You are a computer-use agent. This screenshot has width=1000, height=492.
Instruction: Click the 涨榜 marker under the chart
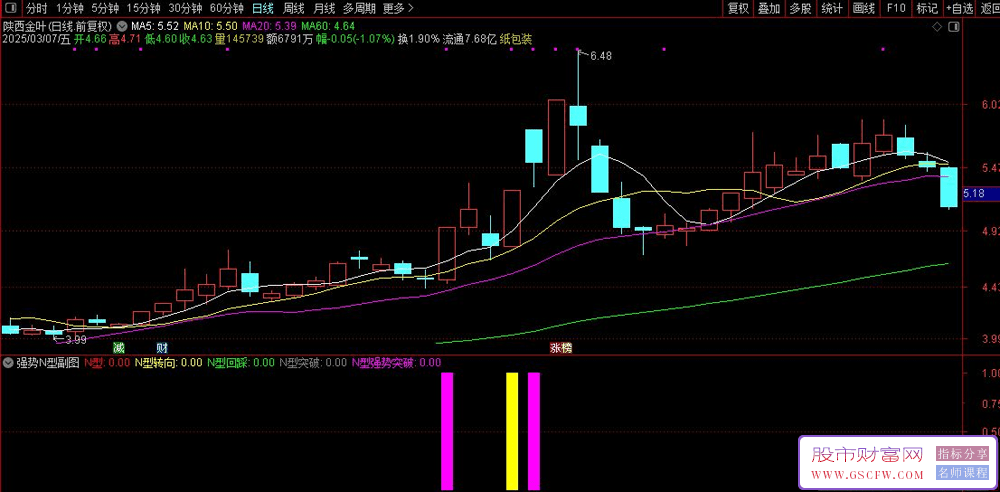tap(562, 348)
